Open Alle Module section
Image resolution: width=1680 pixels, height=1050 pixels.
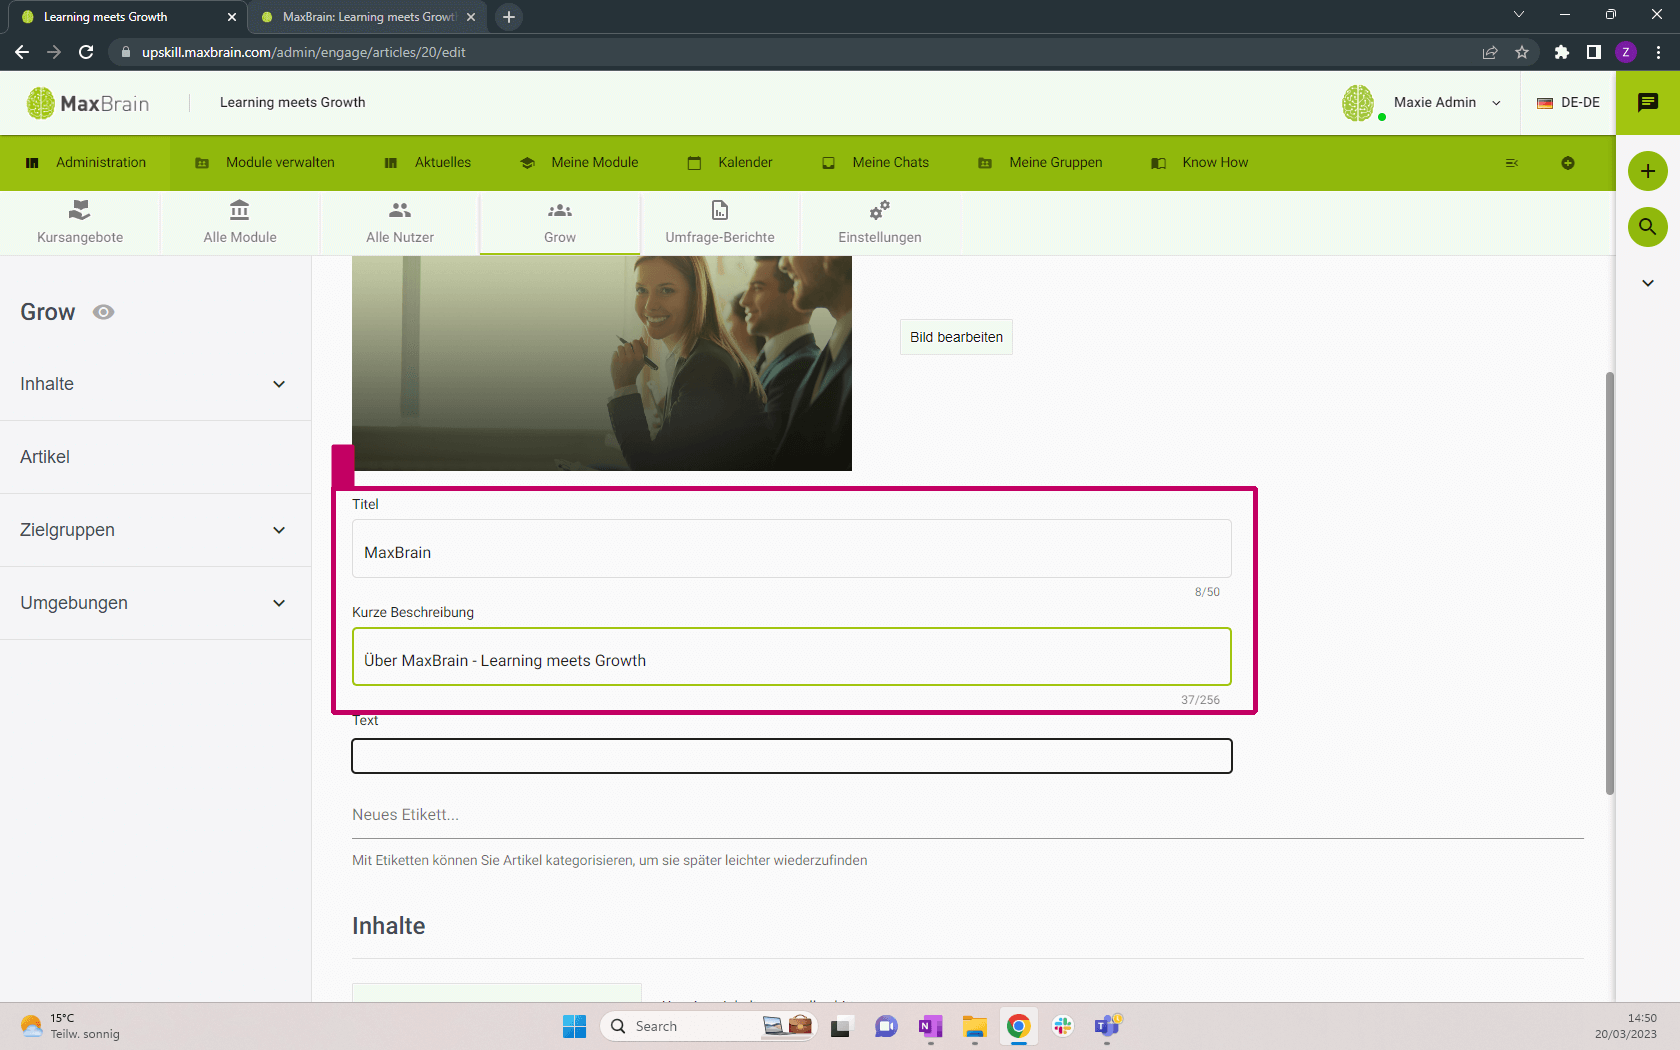[x=240, y=222]
